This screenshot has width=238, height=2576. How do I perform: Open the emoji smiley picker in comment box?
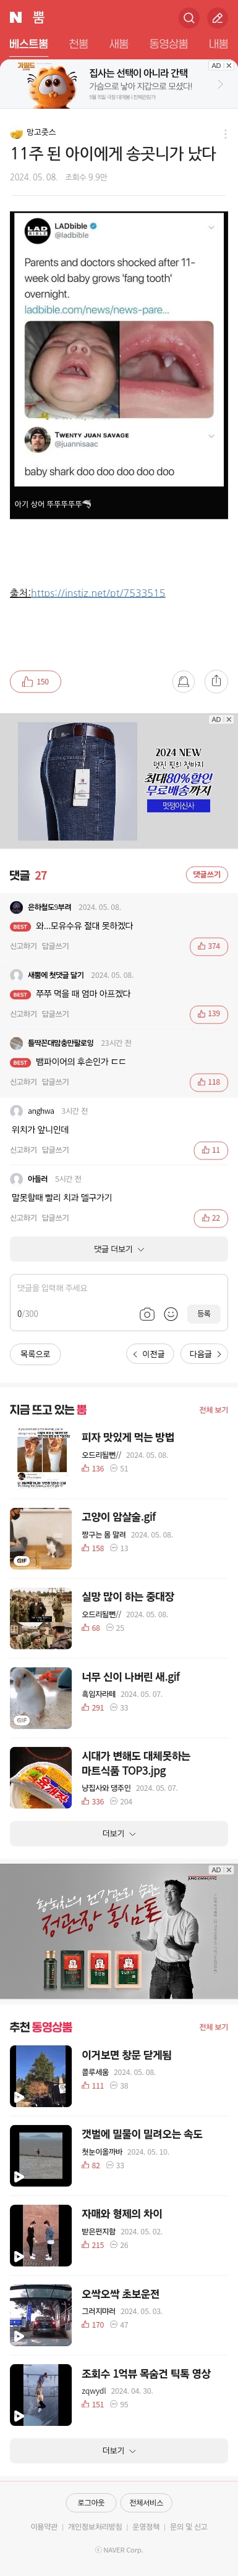(171, 1314)
